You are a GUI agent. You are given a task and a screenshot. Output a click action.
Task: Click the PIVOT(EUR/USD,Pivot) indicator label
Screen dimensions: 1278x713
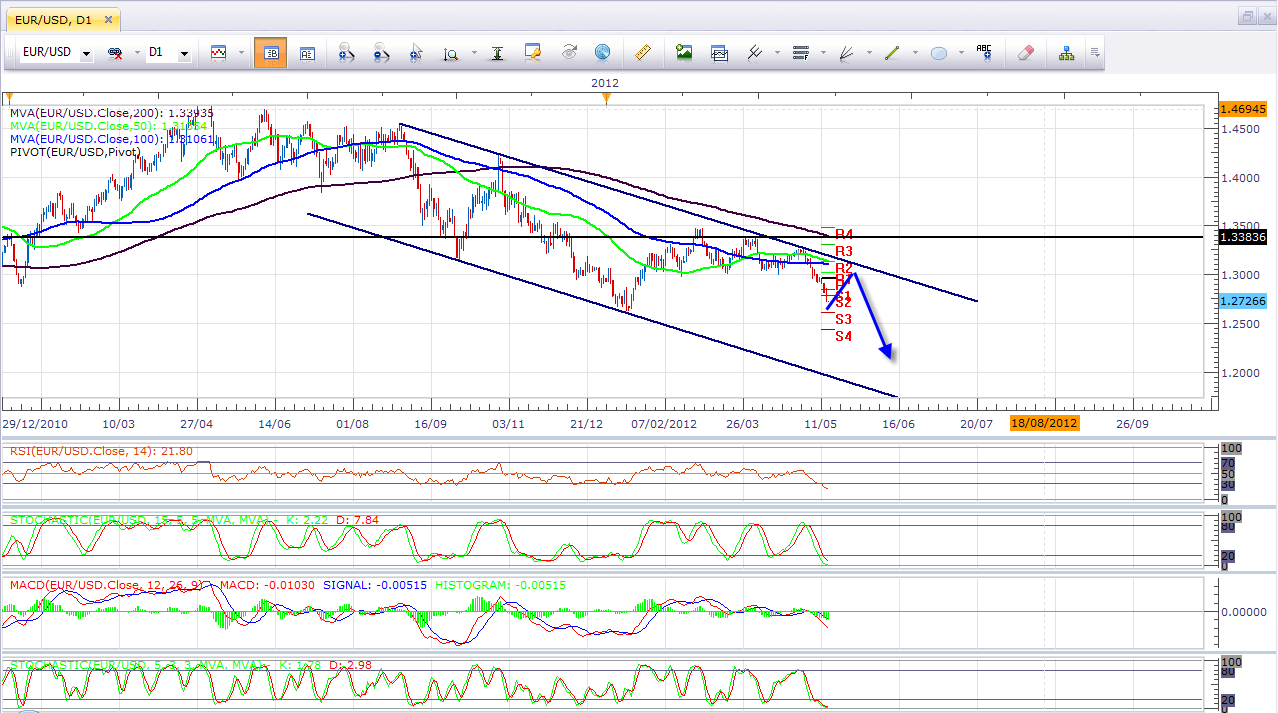(75, 152)
